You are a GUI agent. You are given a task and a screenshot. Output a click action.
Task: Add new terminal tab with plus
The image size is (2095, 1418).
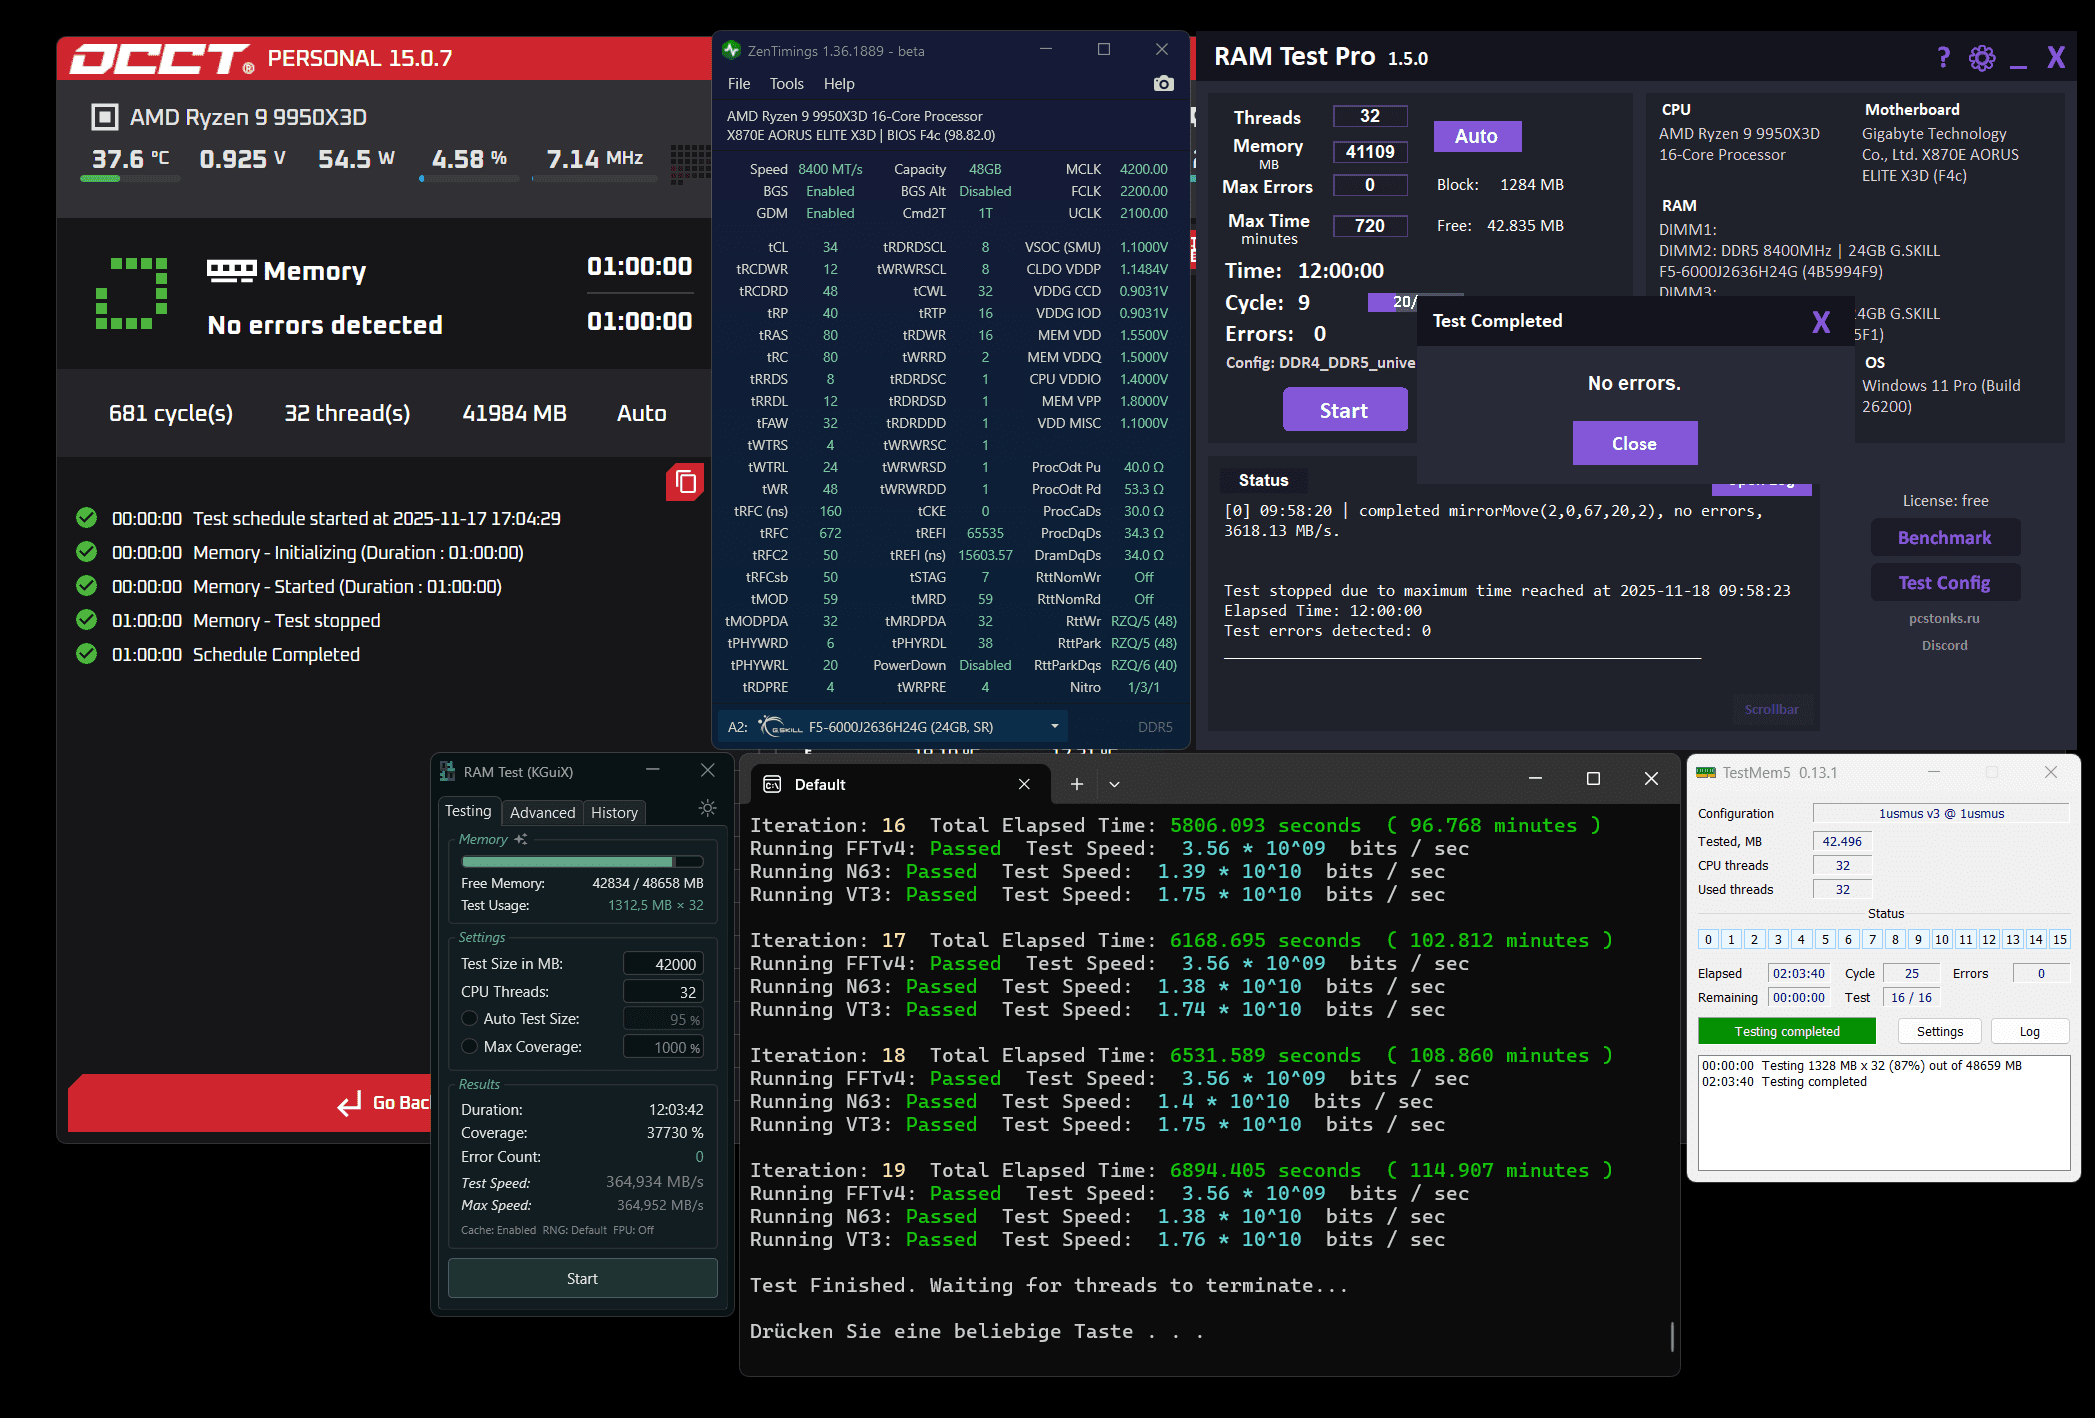pos(1077,784)
